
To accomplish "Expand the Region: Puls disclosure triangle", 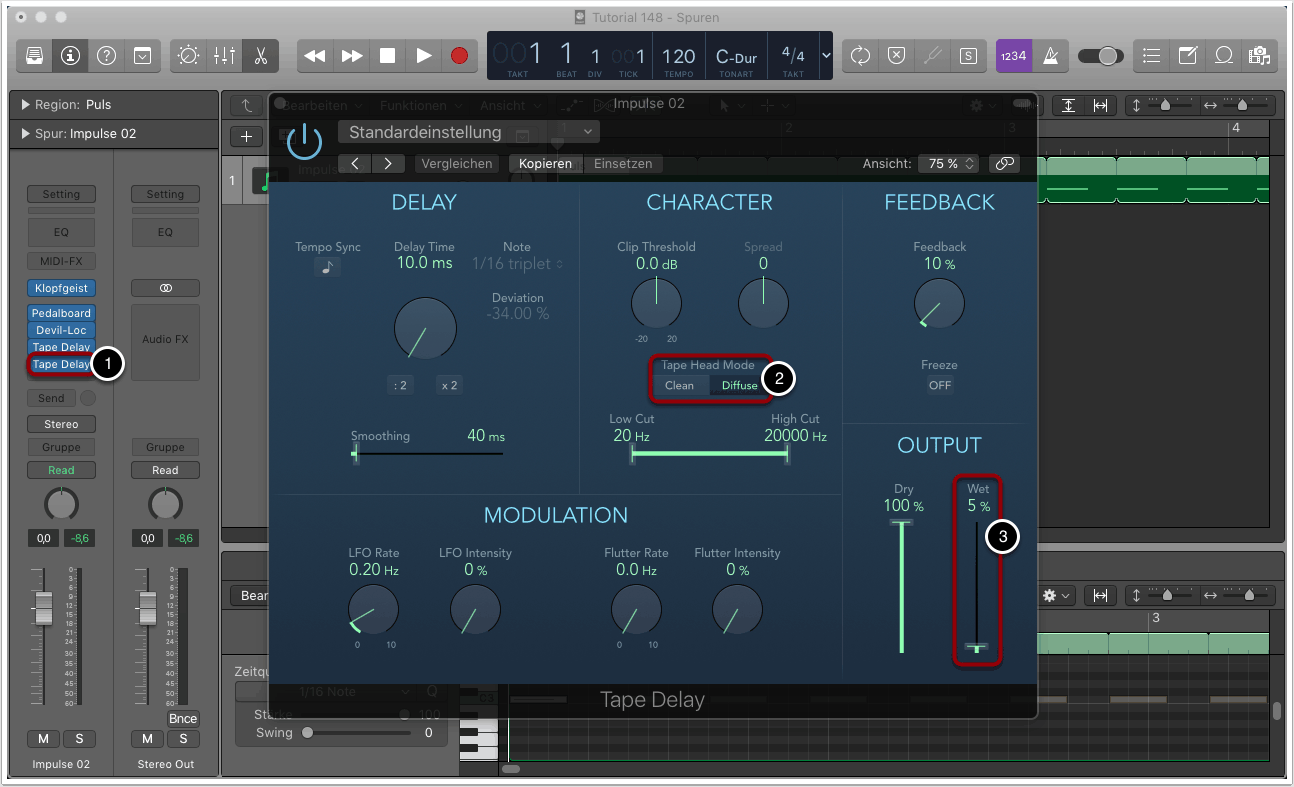I will [x=25, y=105].
